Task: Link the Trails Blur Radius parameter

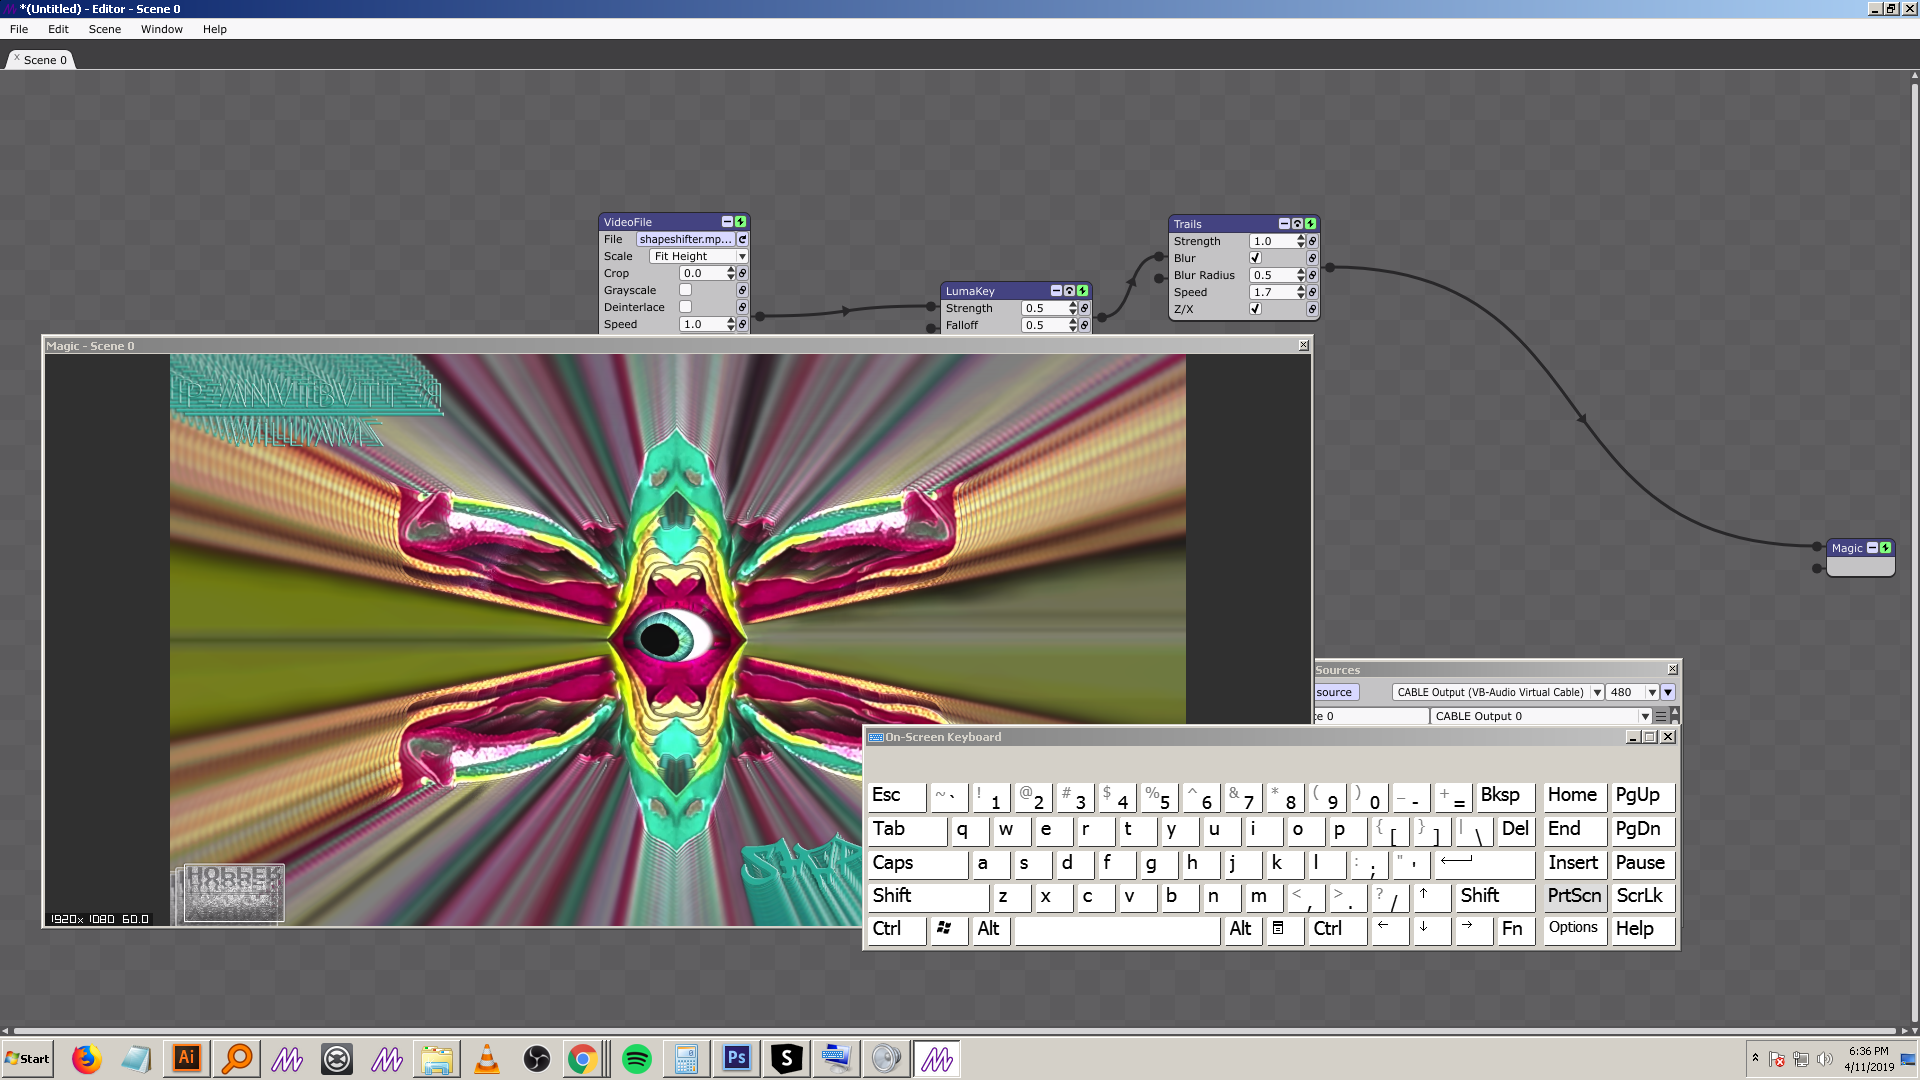Action: (x=1312, y=276)
